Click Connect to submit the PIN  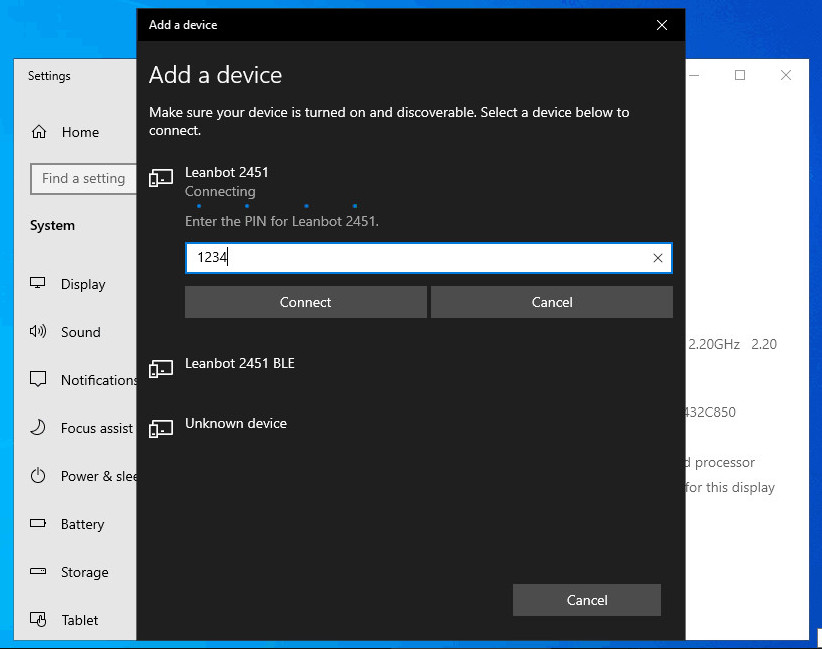[306, 302]
